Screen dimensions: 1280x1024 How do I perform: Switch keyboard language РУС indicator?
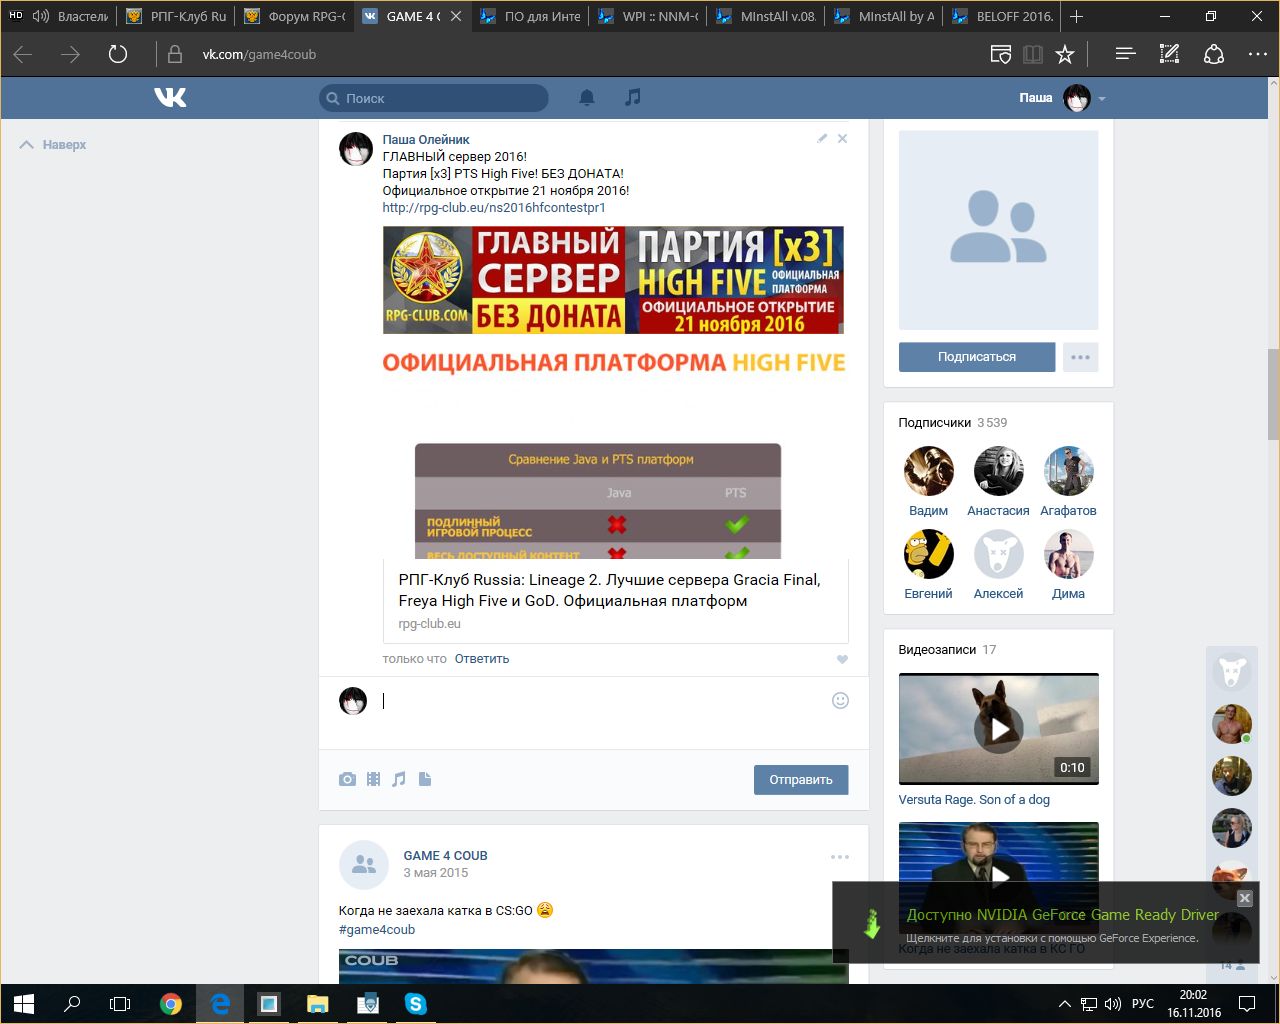coord(1143,1004)
